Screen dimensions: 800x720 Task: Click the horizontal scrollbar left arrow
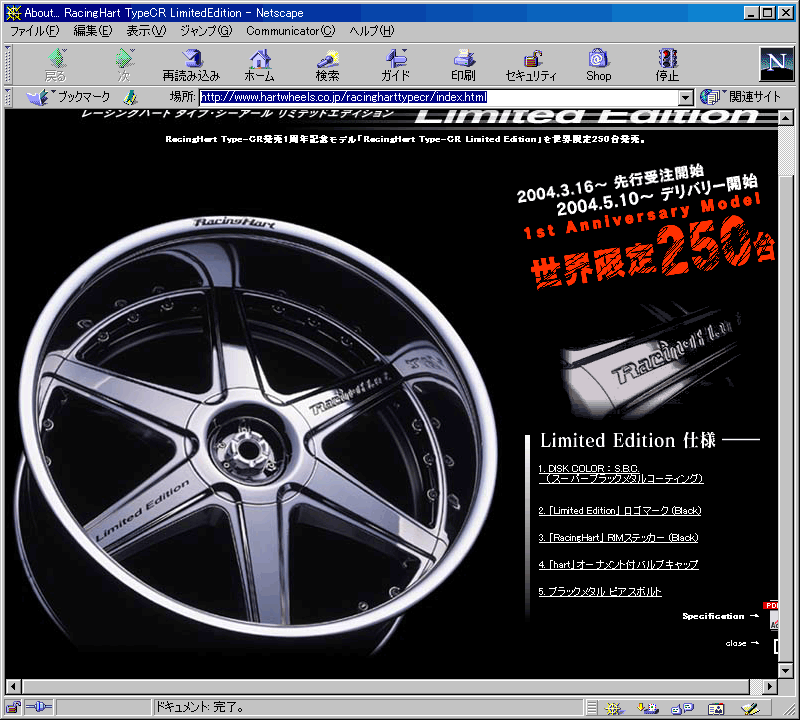[x=14, y=686]
